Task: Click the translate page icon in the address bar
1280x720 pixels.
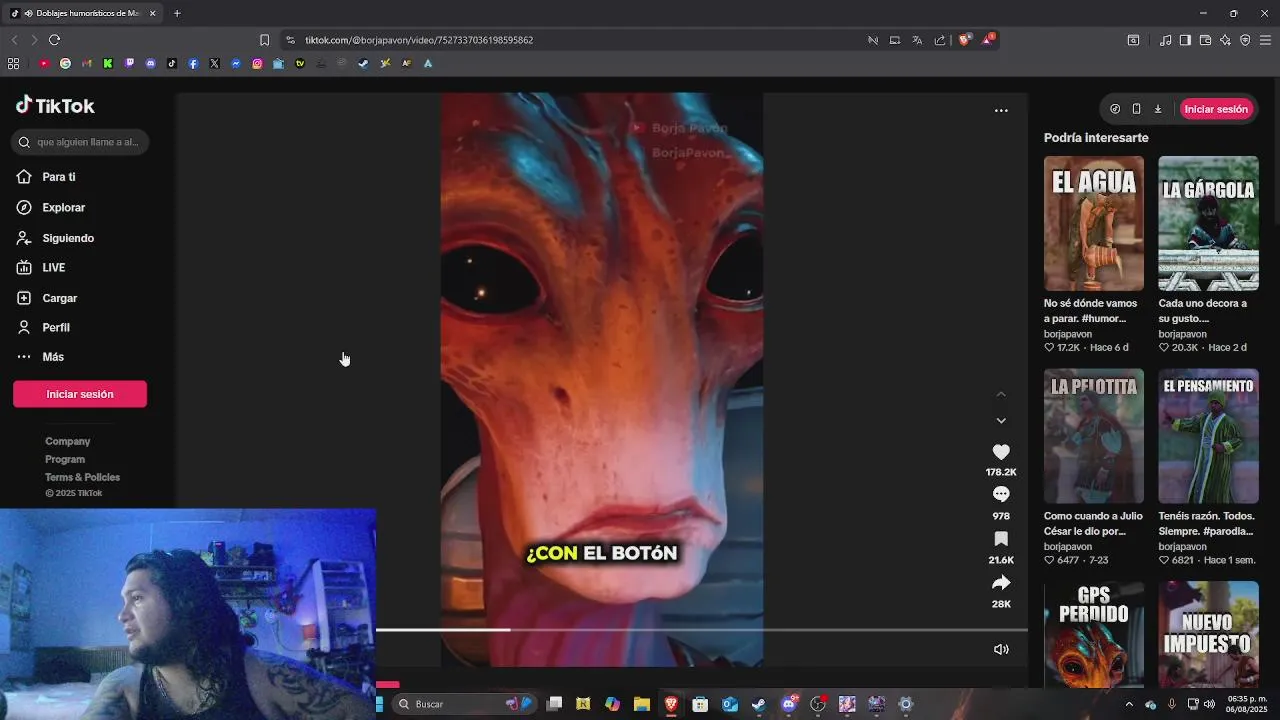Action: [x=917, y=40]
